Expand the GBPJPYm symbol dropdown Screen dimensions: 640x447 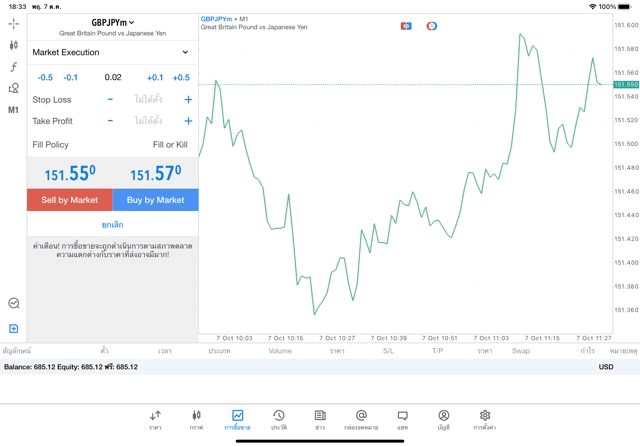click(112, 22)
